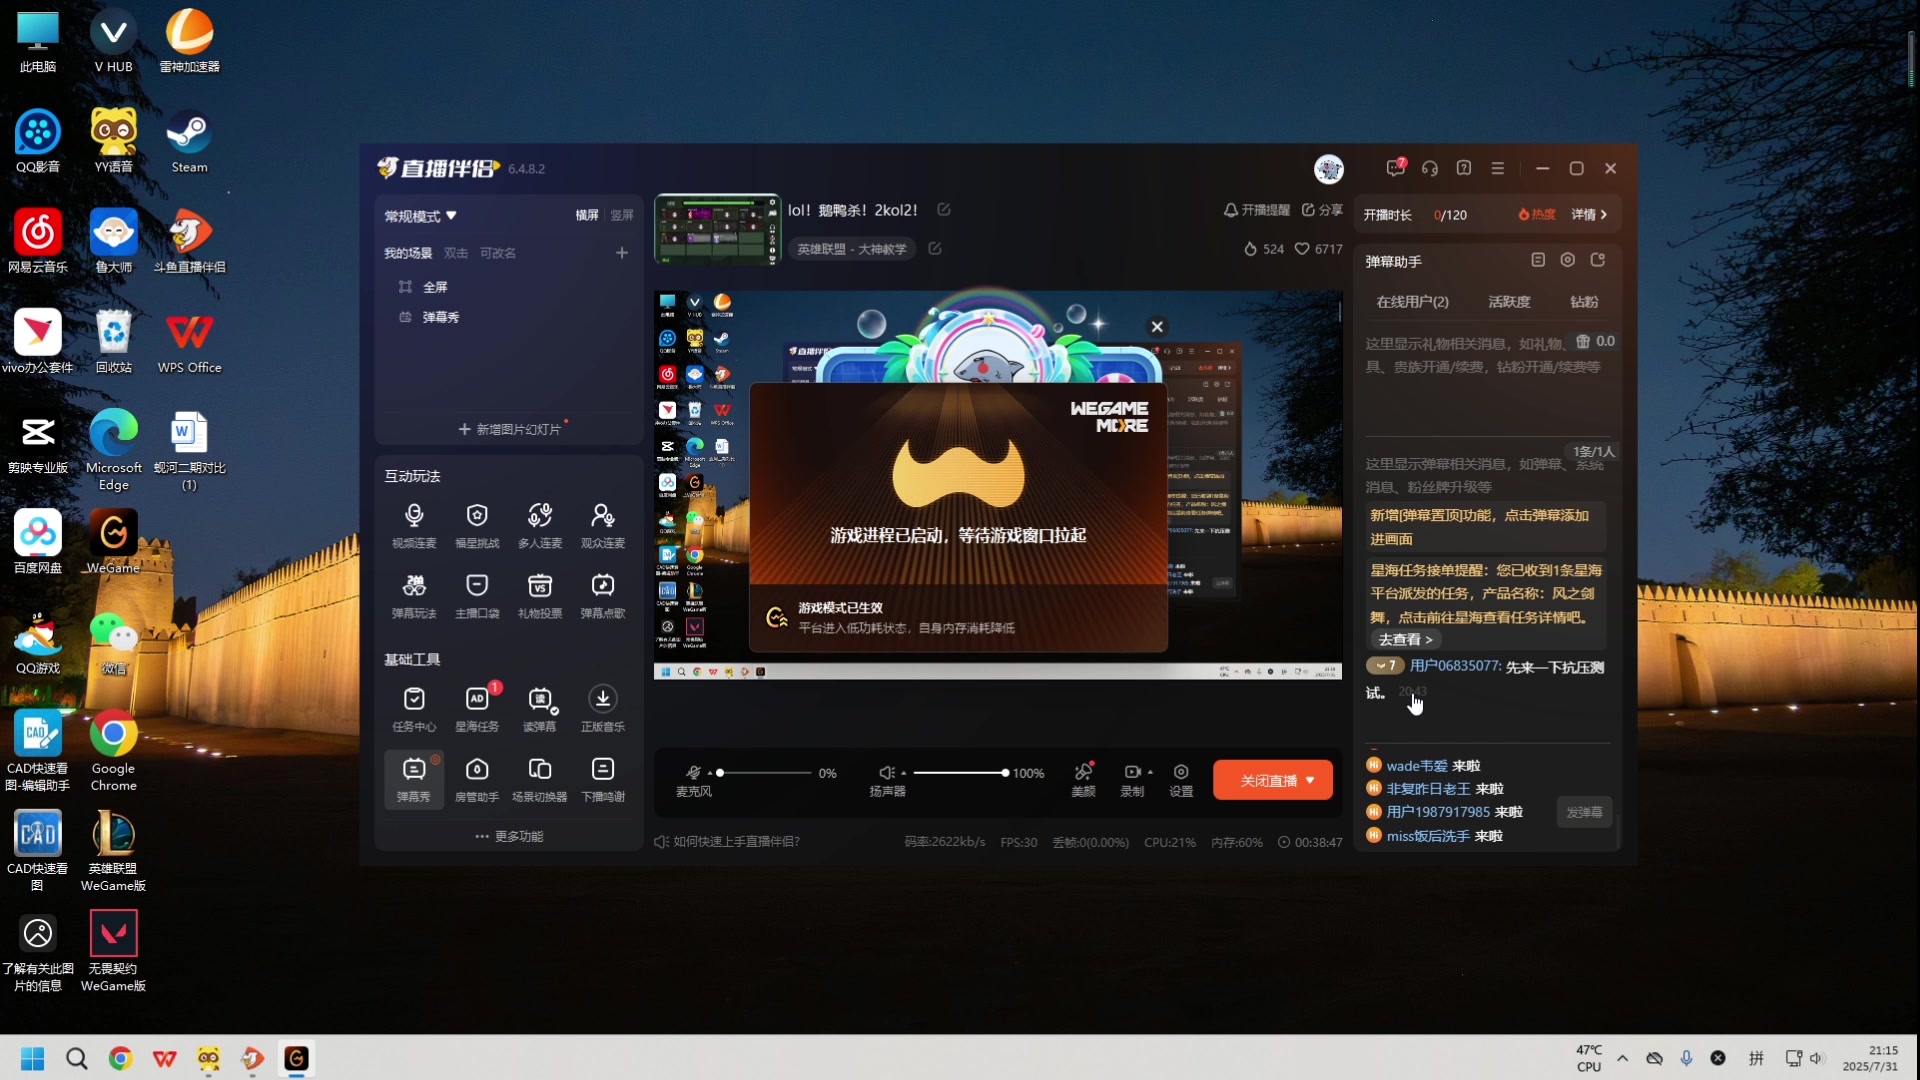
Task: Open 设置 settings gear below preview
Action: 1181,779
